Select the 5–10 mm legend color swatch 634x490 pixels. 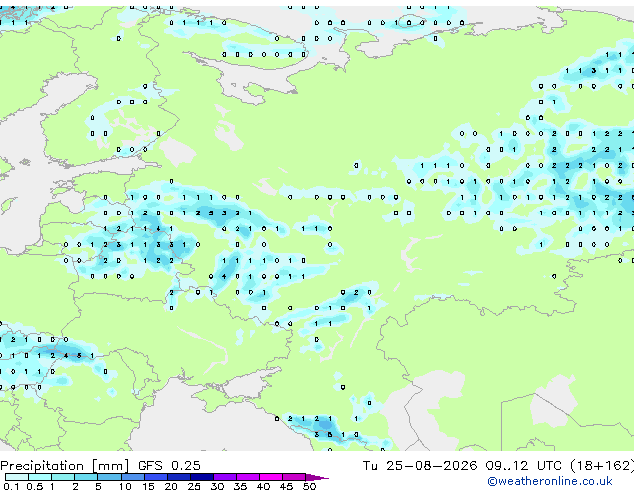click(x=109, y=477)
